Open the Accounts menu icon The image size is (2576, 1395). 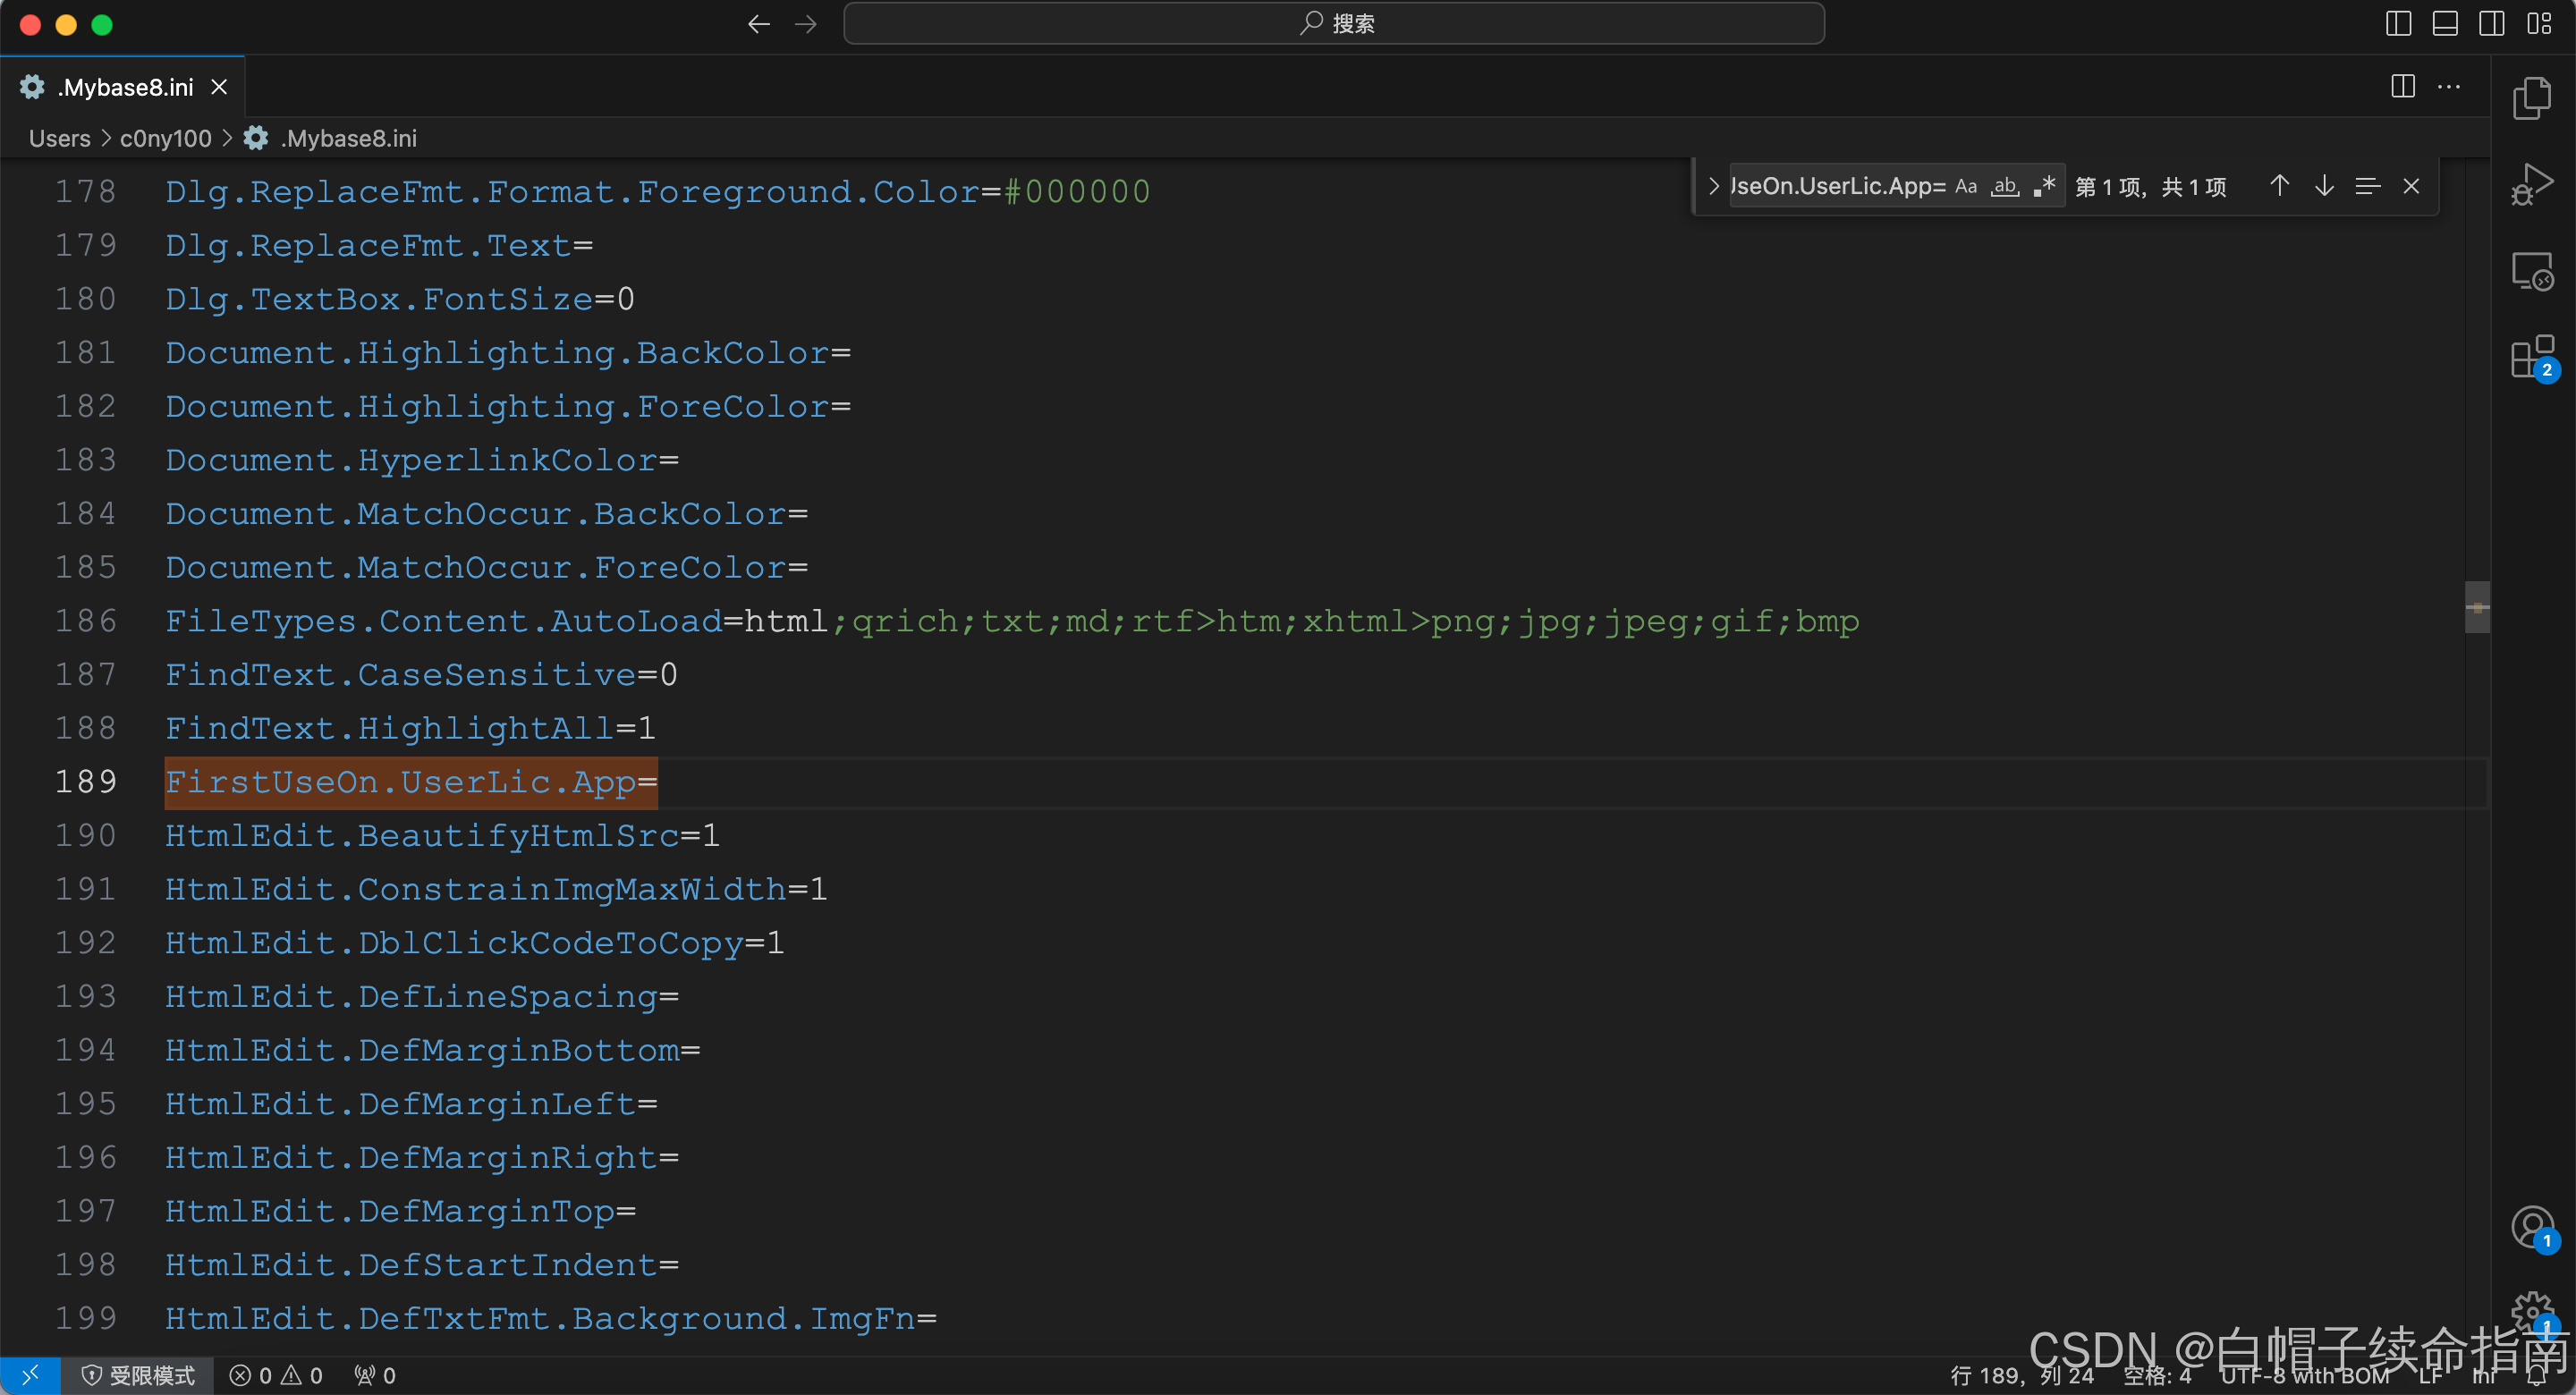click(2532, 1227)
